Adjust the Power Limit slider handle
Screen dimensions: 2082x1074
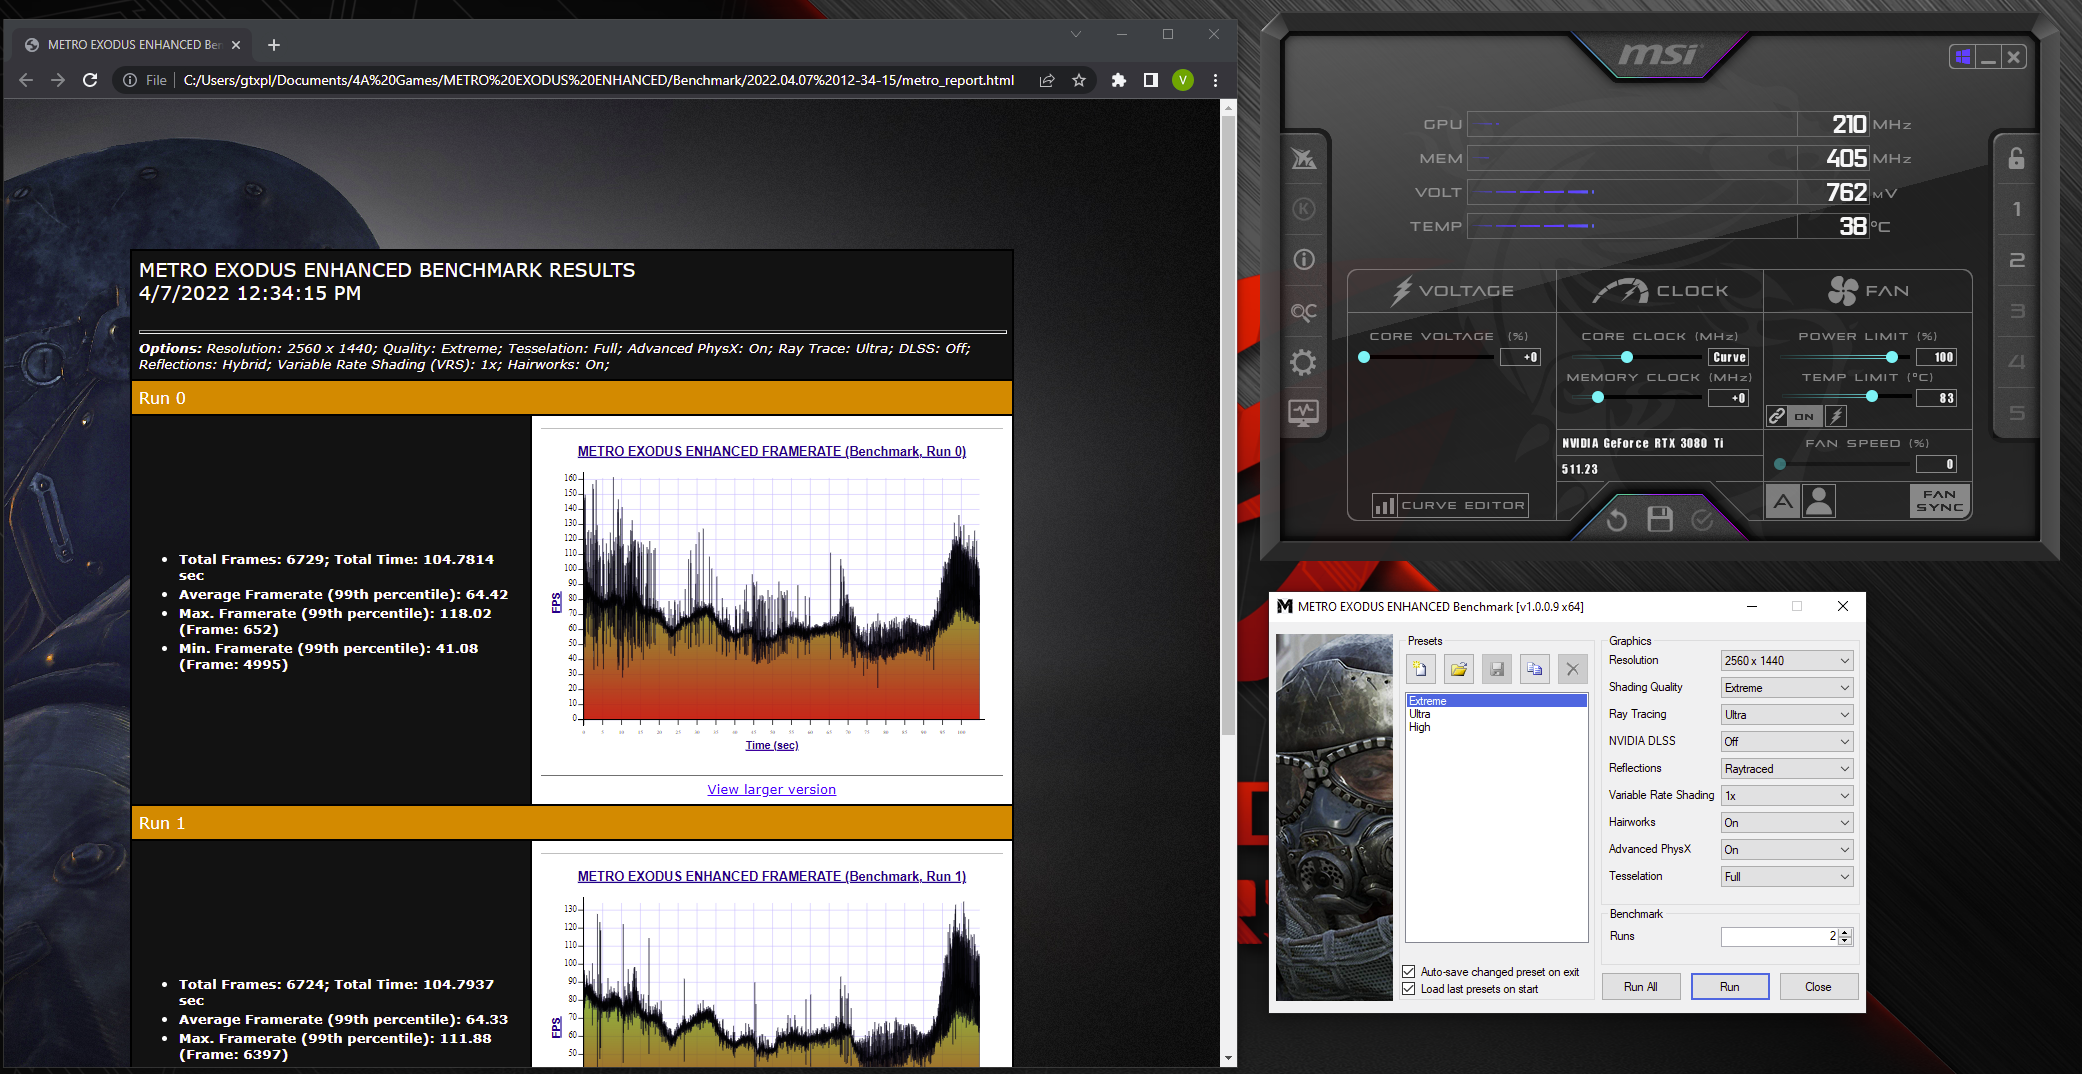[1892, 357]
